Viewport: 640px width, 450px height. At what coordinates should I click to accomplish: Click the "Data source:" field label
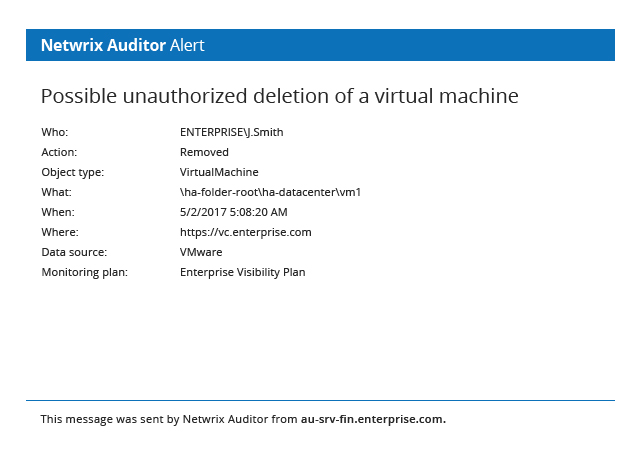click(74, 252)
